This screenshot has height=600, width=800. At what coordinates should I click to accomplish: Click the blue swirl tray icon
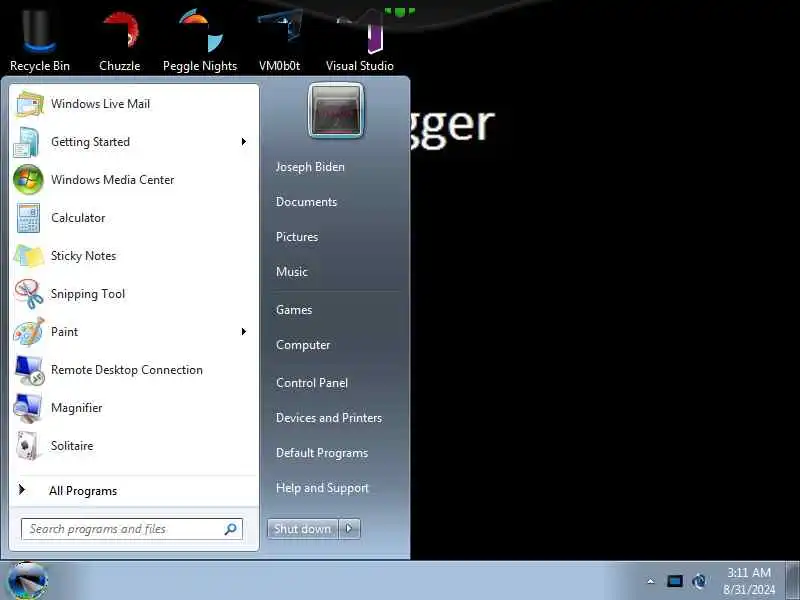tap(699, 581)
